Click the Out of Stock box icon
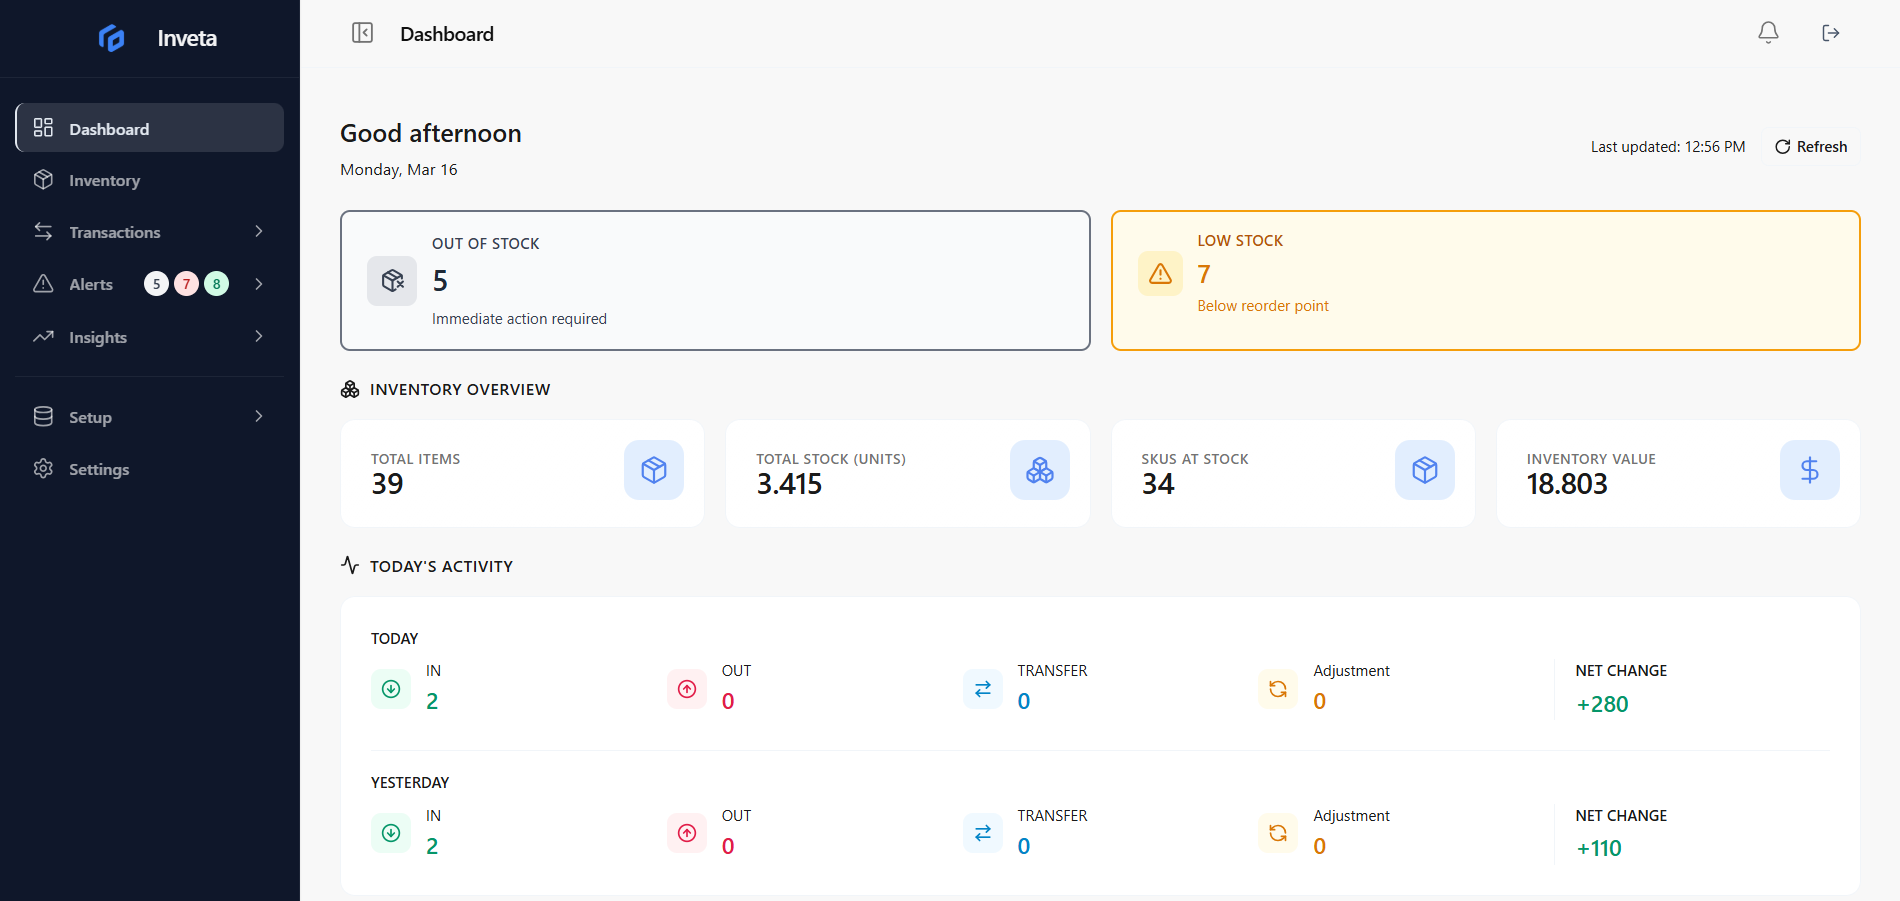The height and width of the screenshot is (901, 1900). point(392,281)
